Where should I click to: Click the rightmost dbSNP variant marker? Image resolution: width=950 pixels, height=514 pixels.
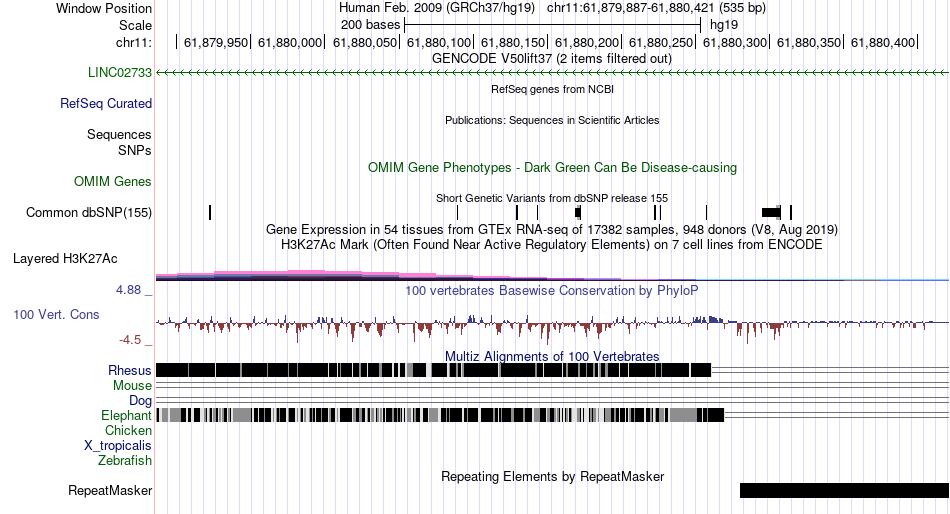pyautogui.click(x=791, y=213)
